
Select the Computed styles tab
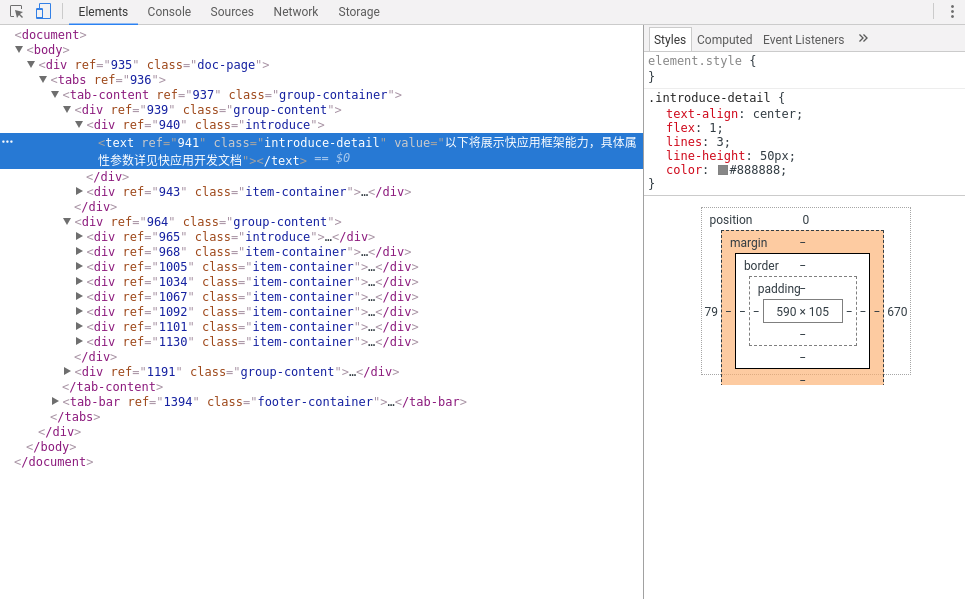pos(724,40)
